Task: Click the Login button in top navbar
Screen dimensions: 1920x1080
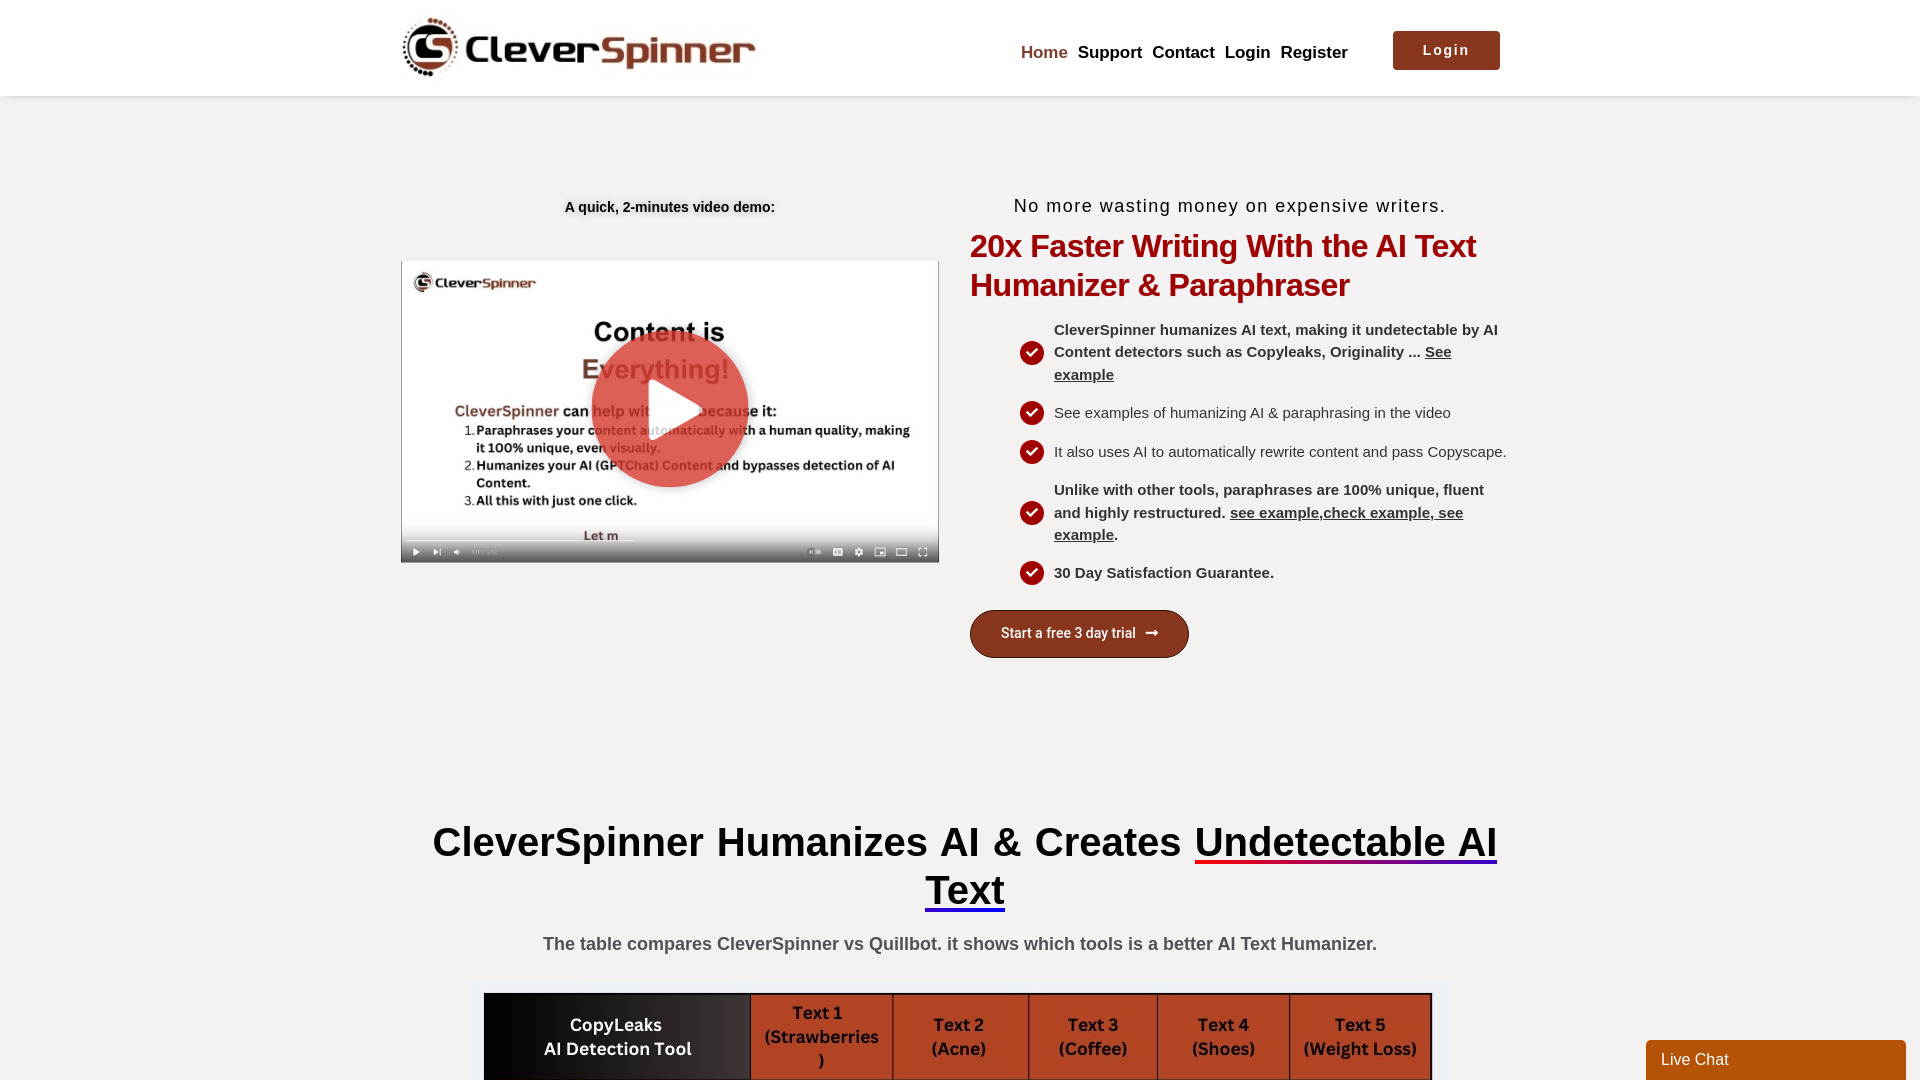Action: point(1447,50)
